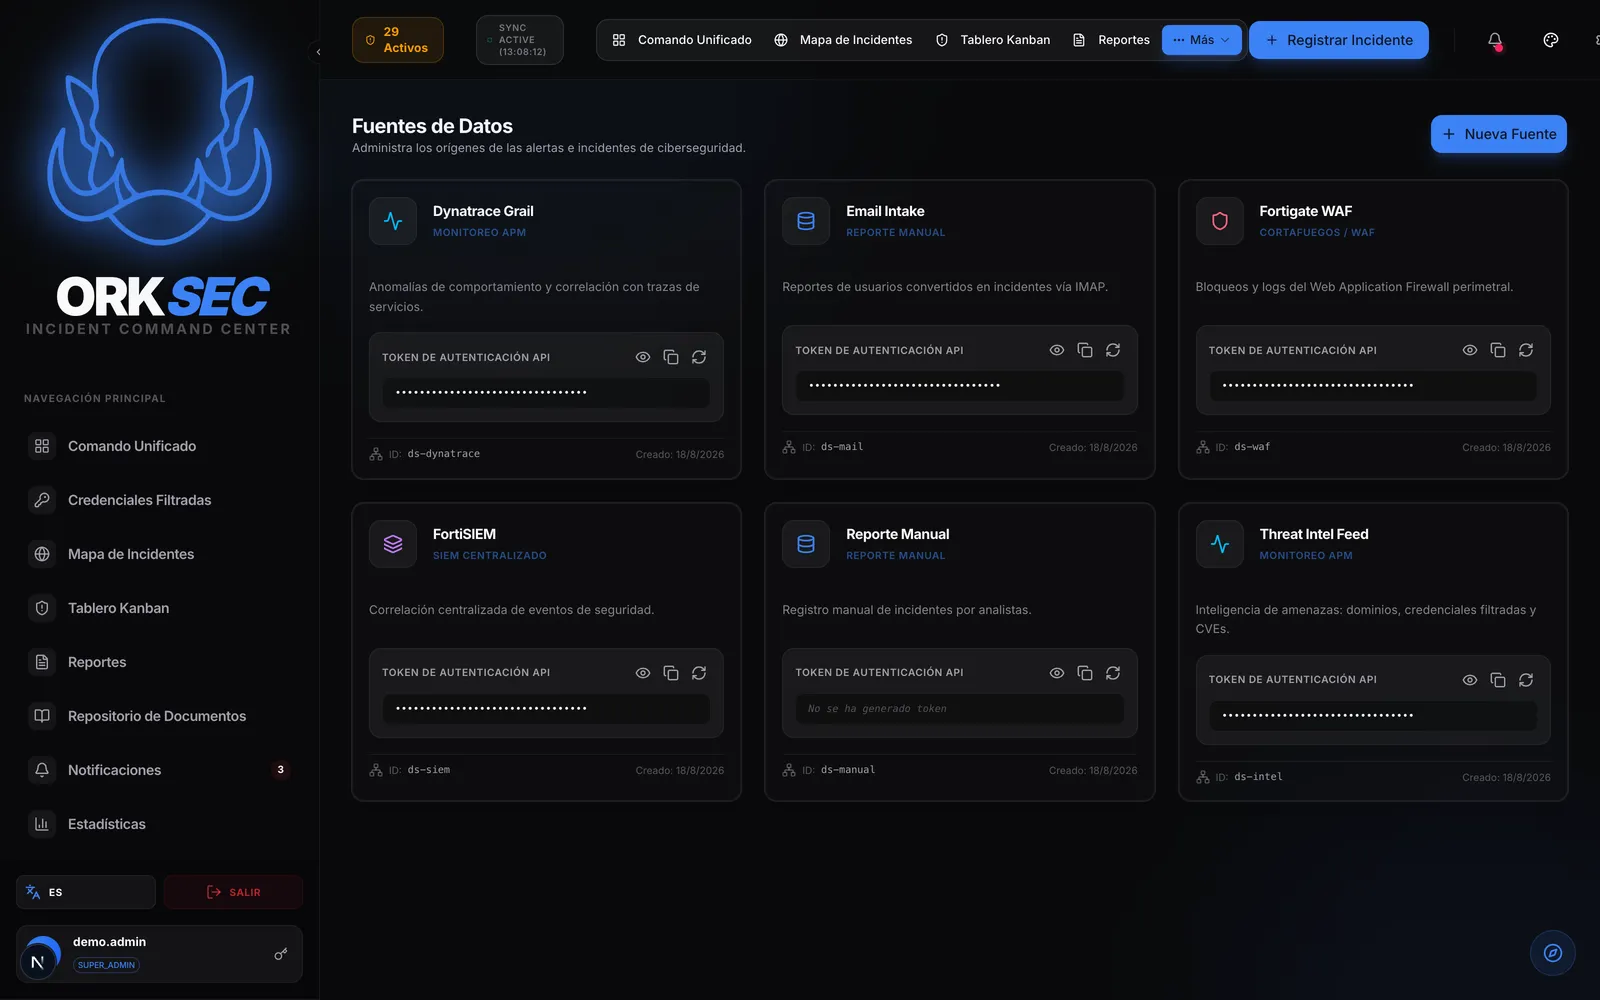This screenshot has width=1600, height=1000.
Task: Click the Reporte Manual empty token field
Action: click(x=960, y=708)
